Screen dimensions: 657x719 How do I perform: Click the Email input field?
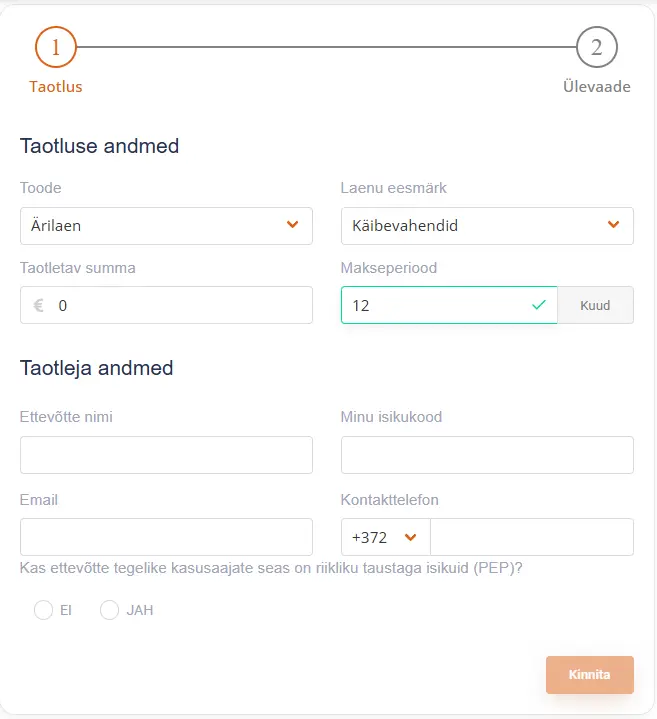(166, 537)
